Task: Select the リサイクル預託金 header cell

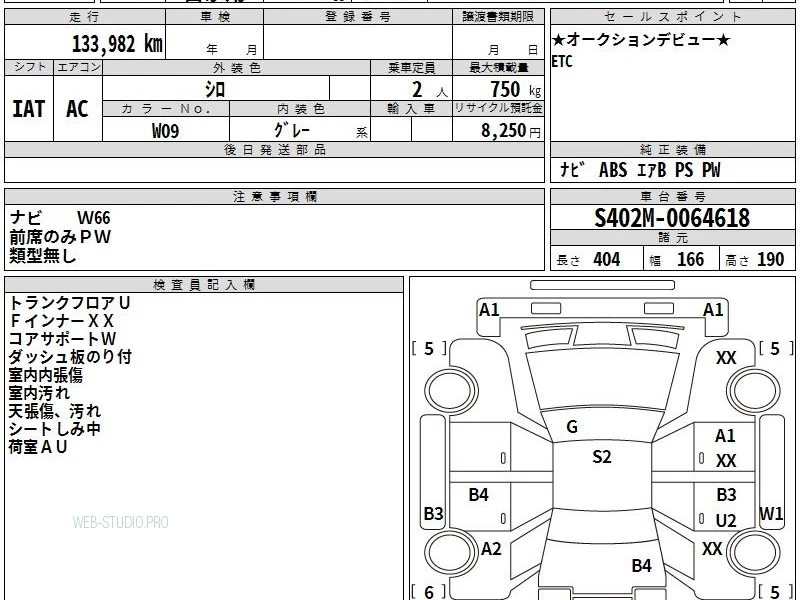Action: click(x=498, y=108)
